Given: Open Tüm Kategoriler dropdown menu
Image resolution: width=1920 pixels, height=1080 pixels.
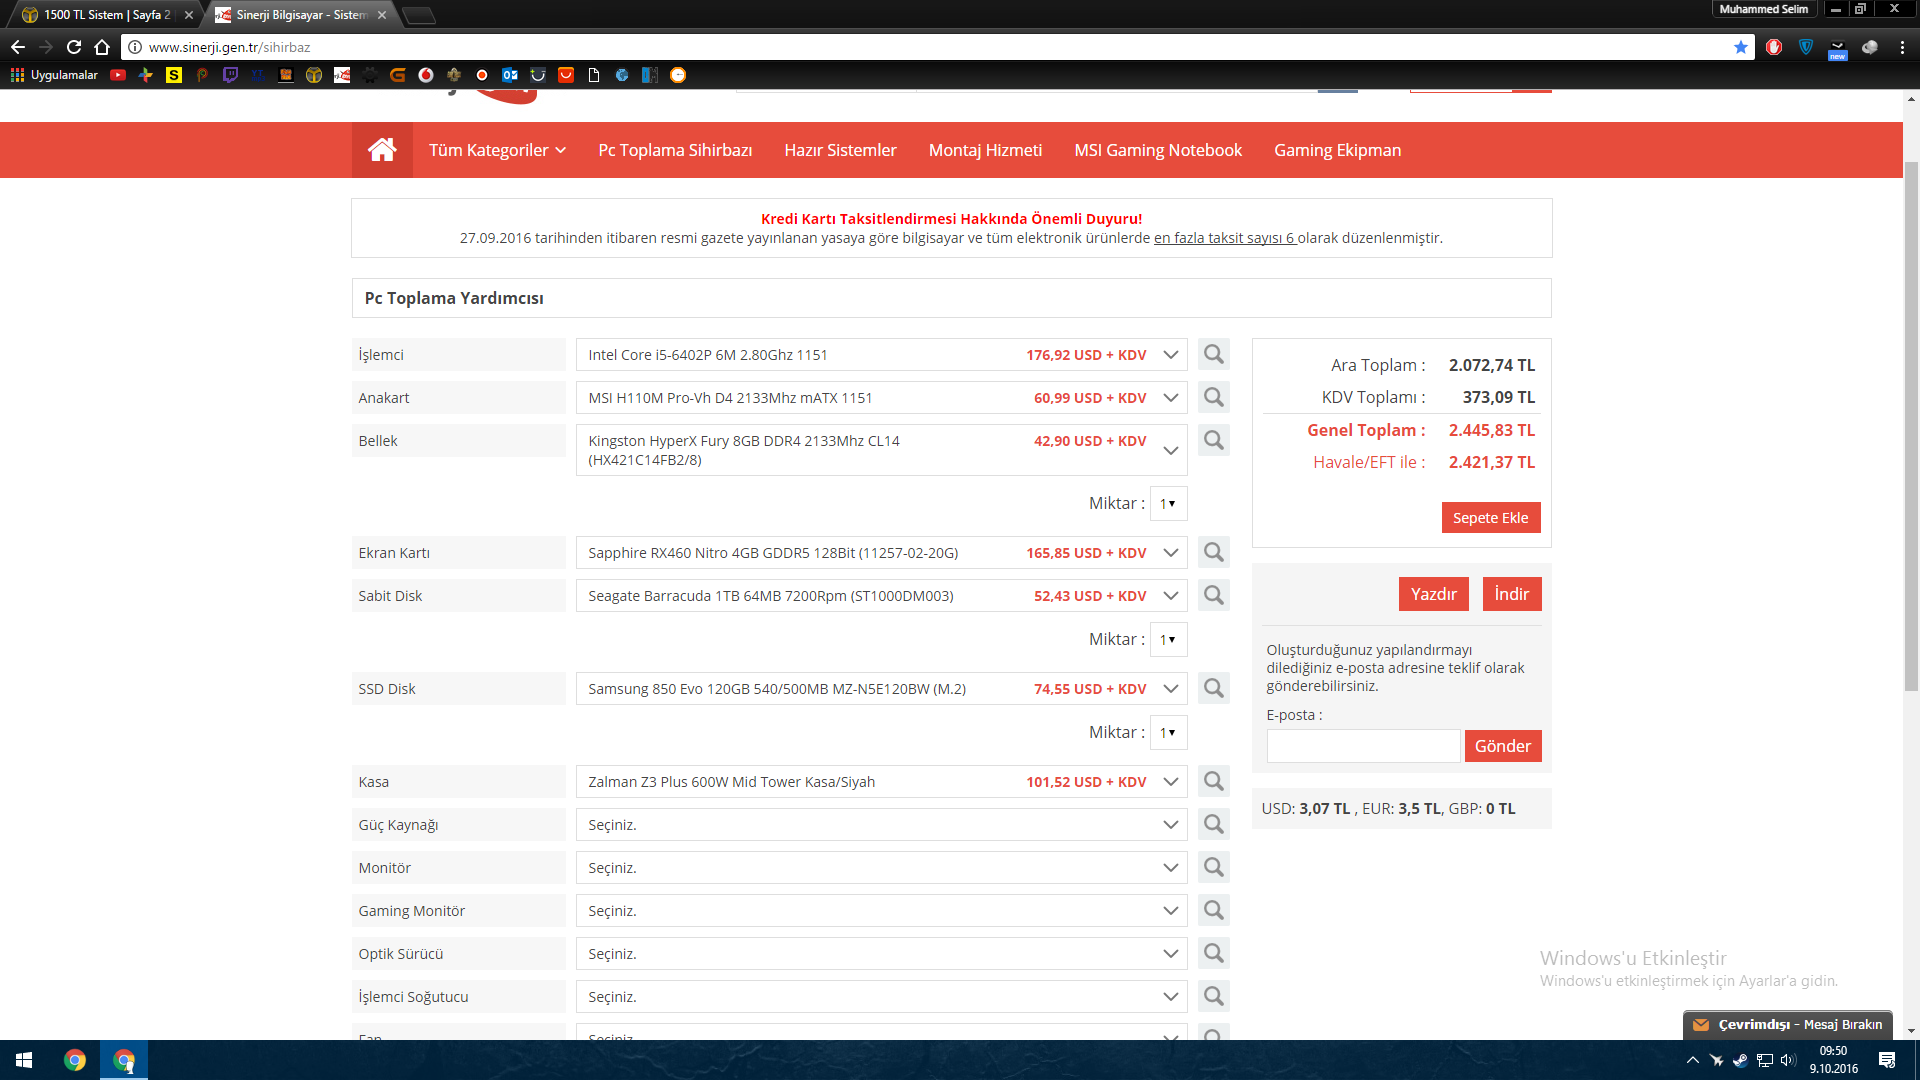Looking at the screenshot, I should pos(497,150).
